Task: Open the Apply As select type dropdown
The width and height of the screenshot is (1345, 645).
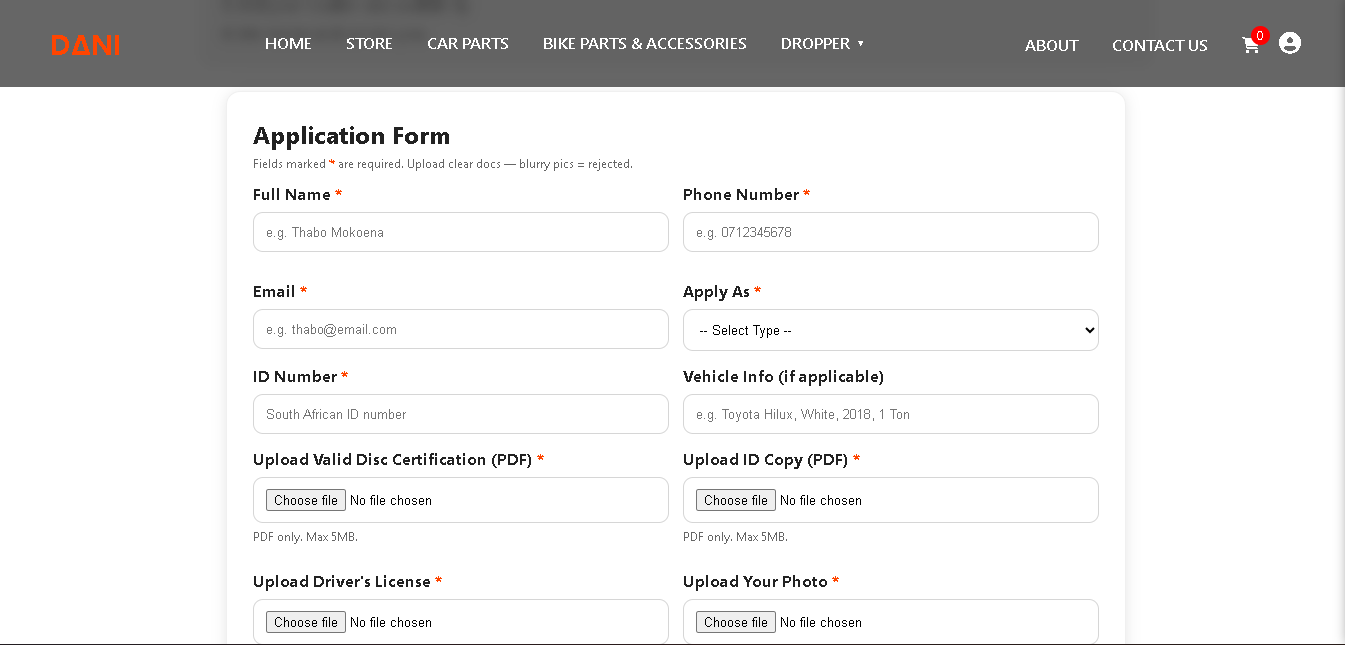Action: click(891, 330)
